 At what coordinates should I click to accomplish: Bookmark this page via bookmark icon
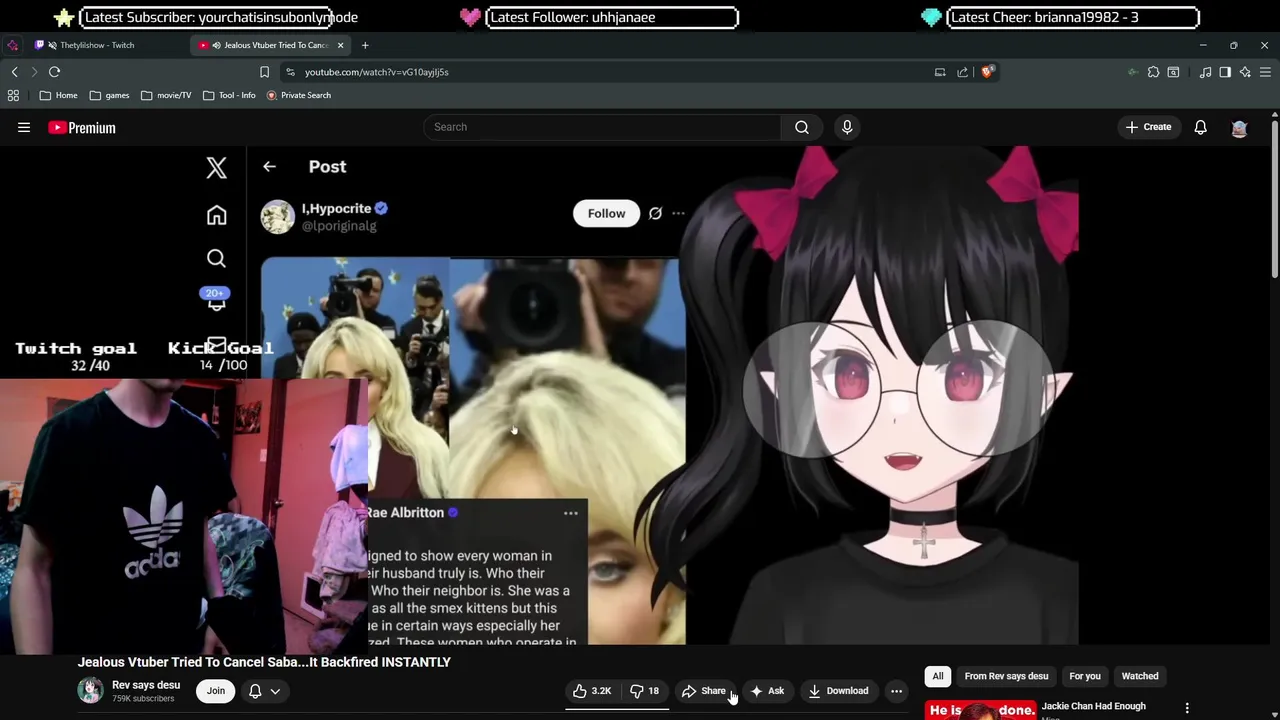pyautogui.click(x=264, y=72)
